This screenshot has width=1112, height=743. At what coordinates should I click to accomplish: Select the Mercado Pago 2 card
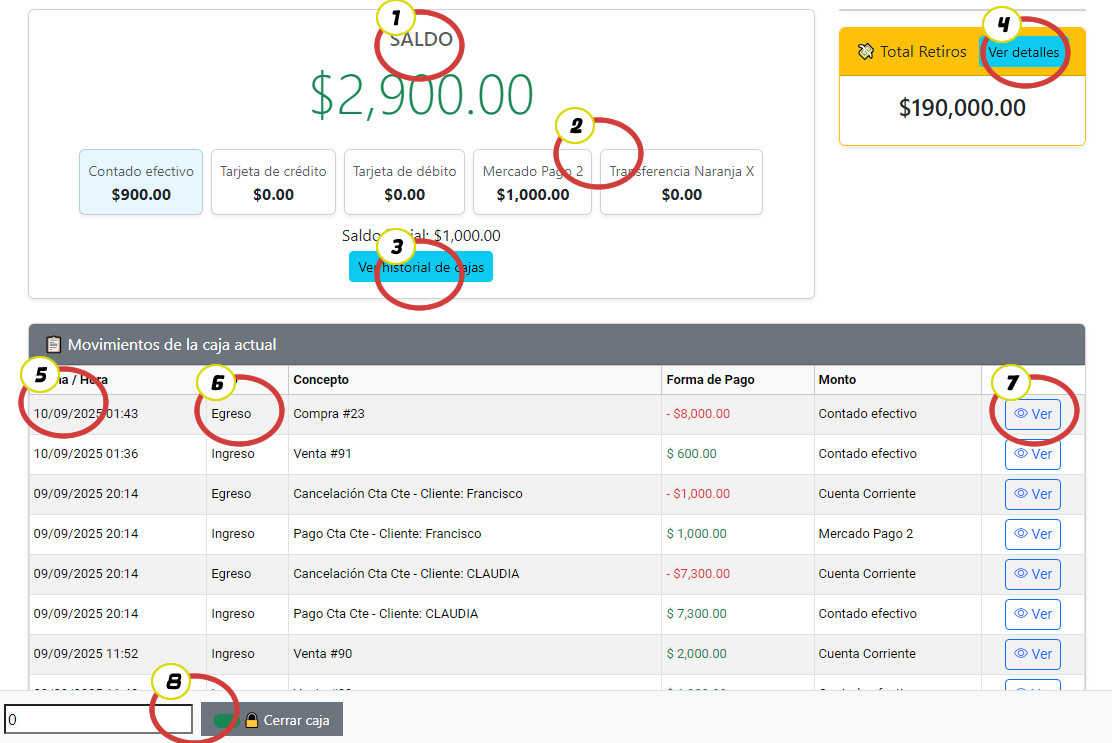533,183
